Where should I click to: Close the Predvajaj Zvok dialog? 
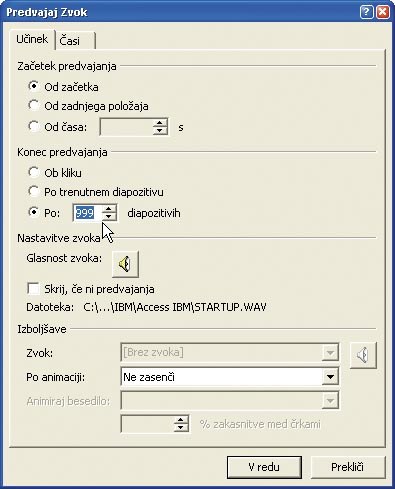click(x=383, y=12)
